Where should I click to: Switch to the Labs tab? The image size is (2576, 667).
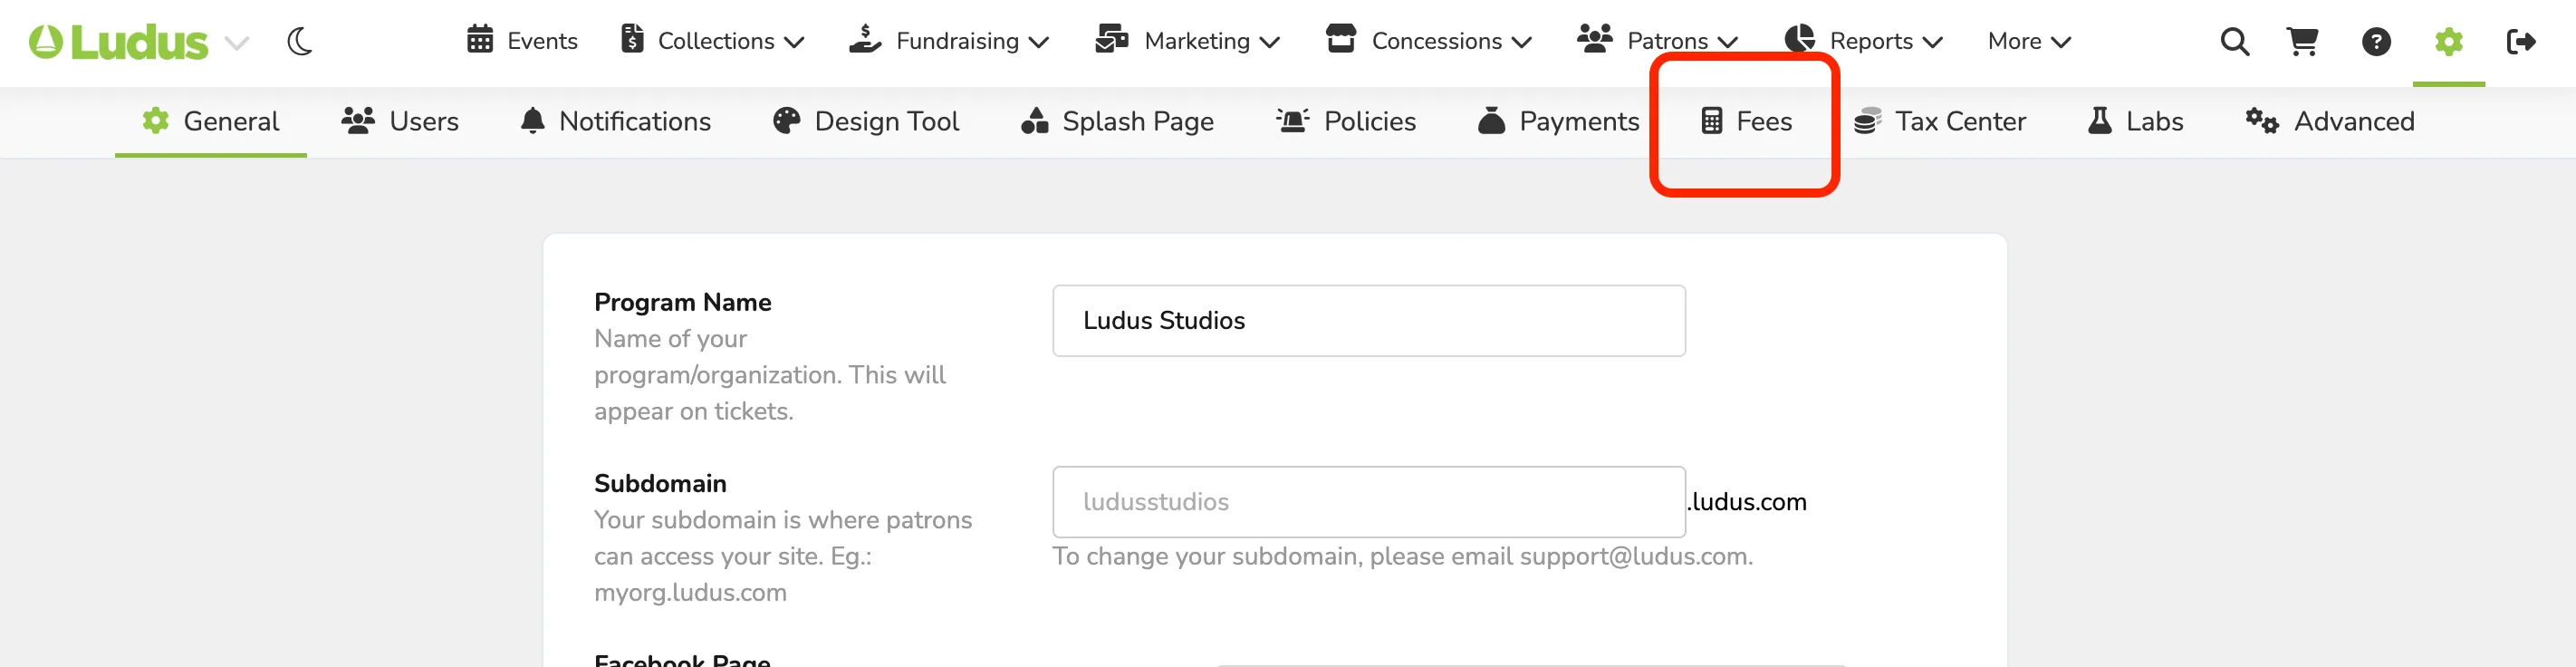[2136, 122]
